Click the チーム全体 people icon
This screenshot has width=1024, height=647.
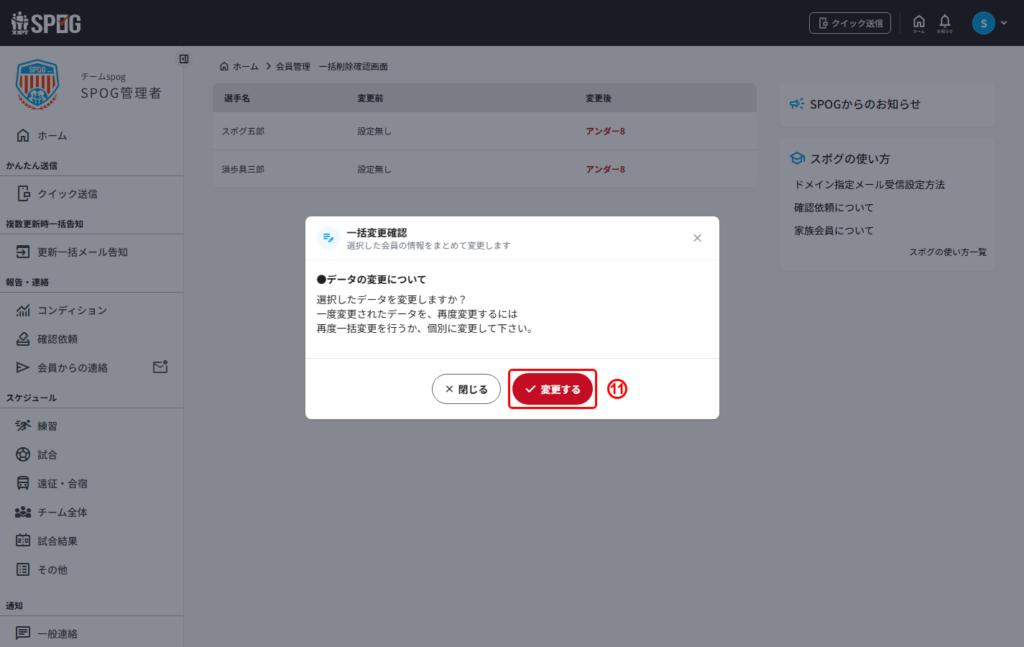23,512
